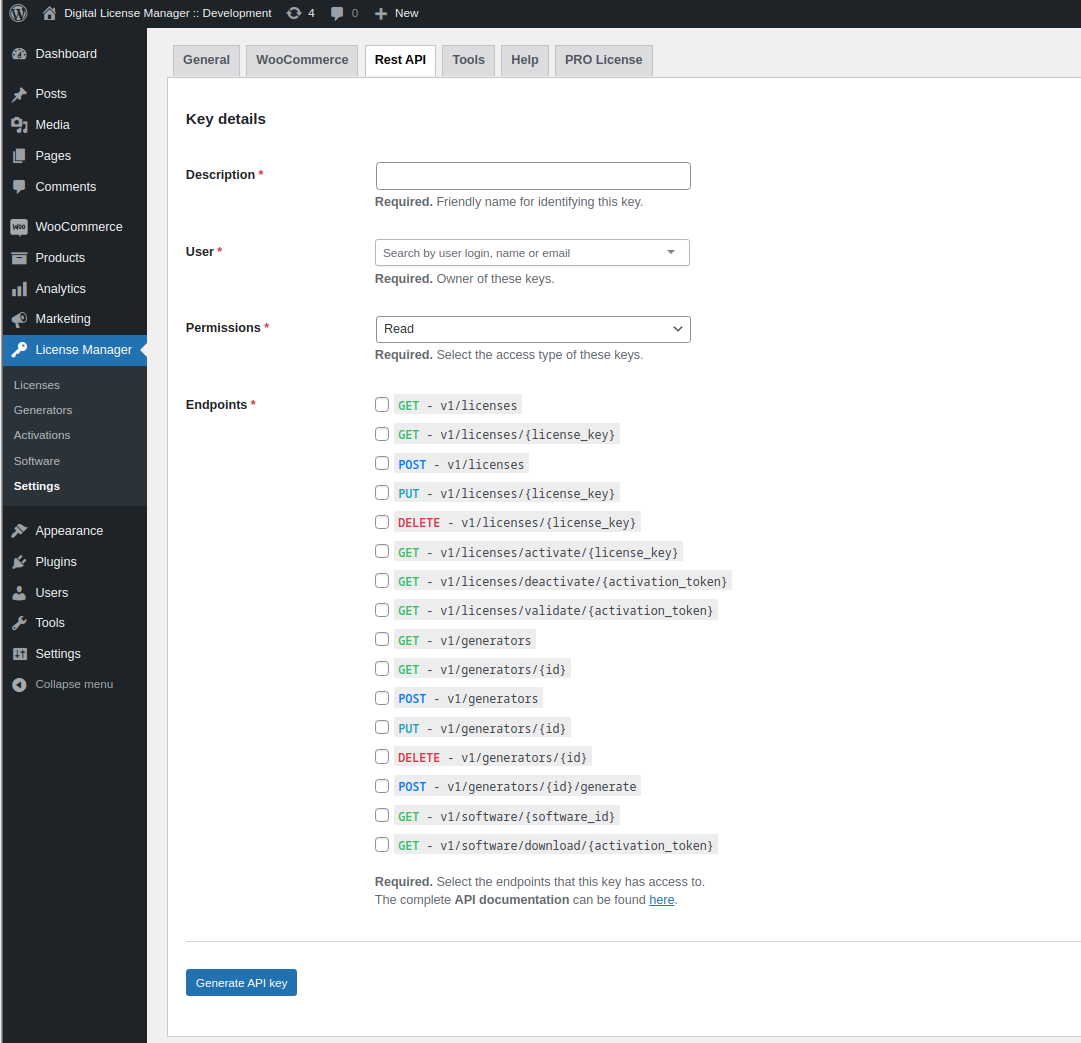The image size is (1081, 1043).
Task: Open the API documentation via the here link
Action: [x=661, y=899]
